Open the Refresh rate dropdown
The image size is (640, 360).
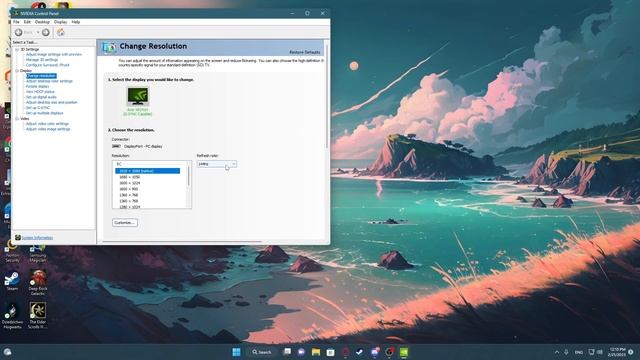coord(217,164)
